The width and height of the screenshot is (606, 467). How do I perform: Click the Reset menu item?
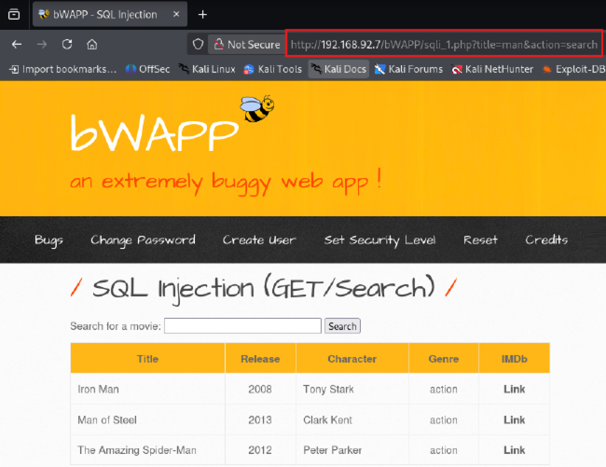pos(480,240)
